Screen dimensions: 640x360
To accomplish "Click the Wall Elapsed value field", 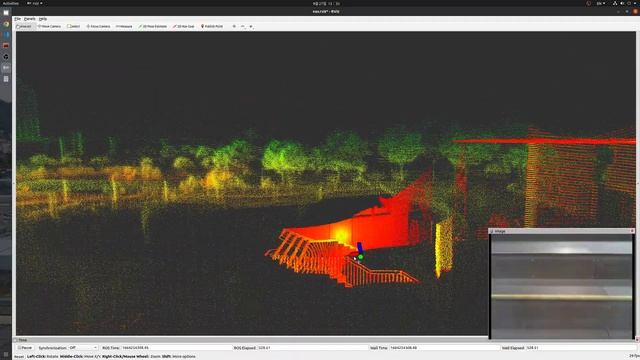I will point(581,348).
